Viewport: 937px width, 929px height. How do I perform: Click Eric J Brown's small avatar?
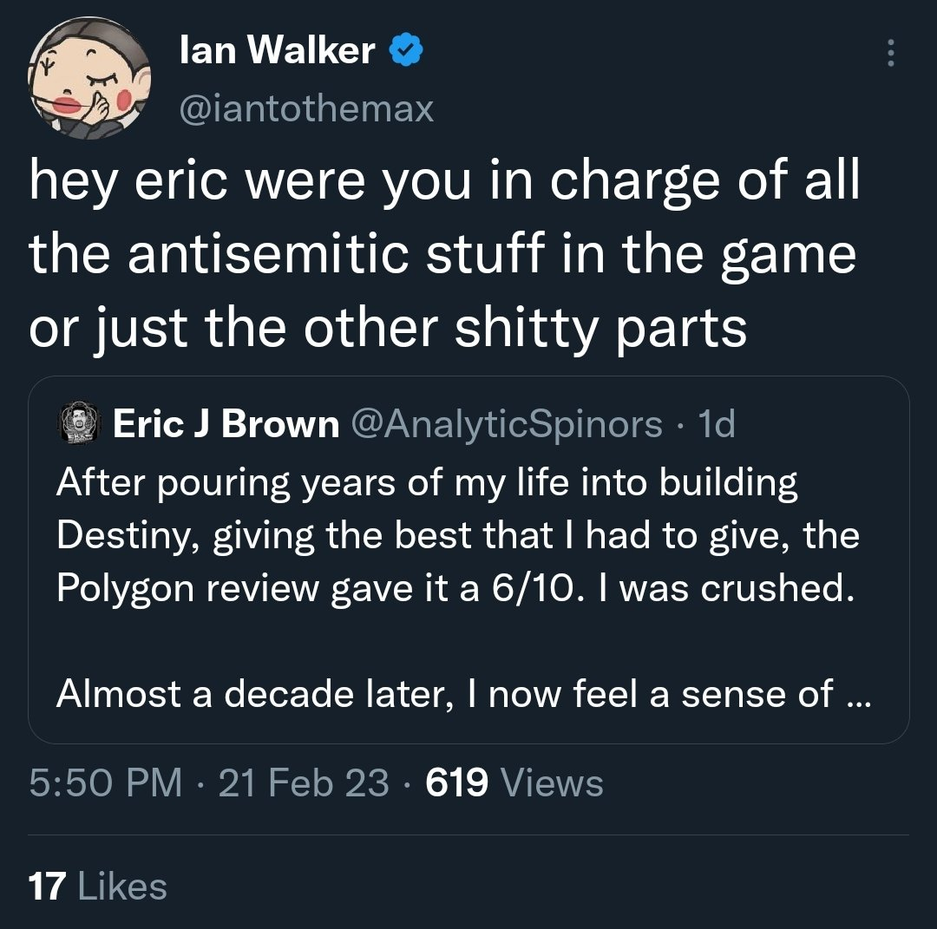[x=78, y=424]
